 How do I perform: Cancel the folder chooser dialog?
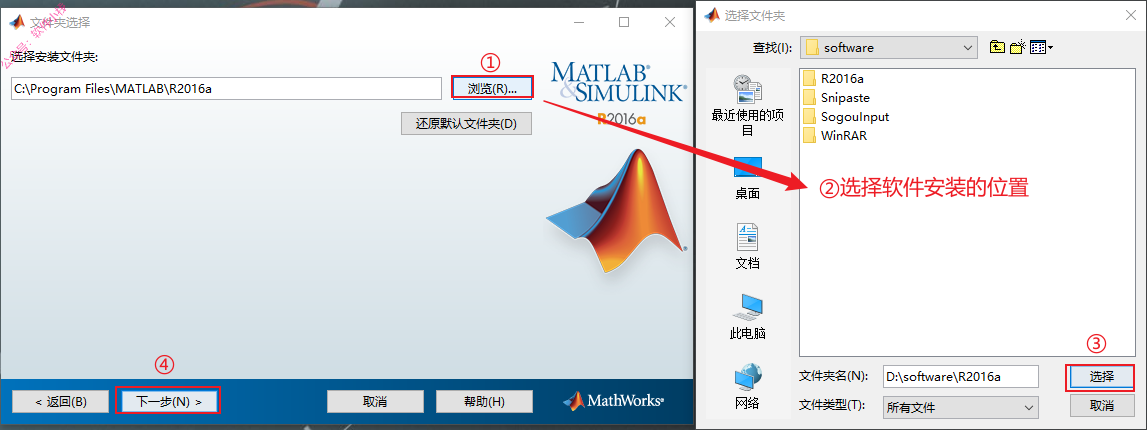[1102, 406]
